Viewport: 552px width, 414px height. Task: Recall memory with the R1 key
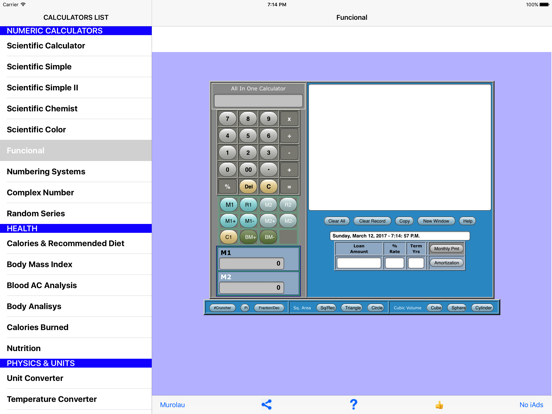click(x=248, y=205)
